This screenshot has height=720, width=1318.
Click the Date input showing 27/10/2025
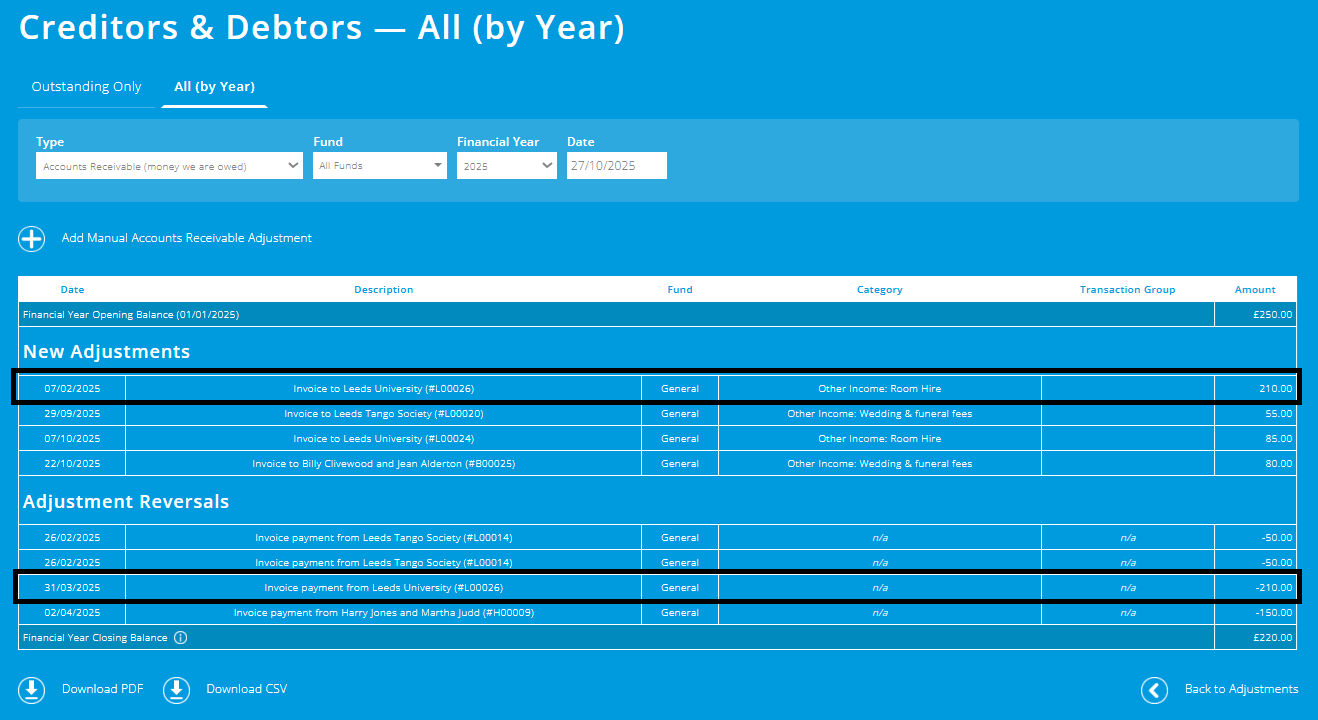point(616,165)
